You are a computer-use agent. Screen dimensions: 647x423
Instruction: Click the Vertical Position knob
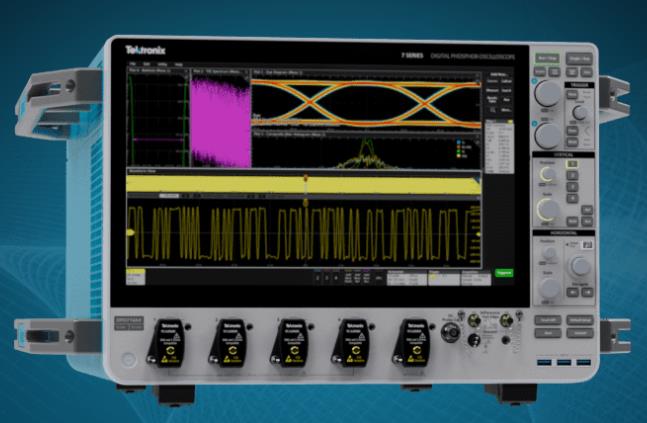[x=546, y=174]
